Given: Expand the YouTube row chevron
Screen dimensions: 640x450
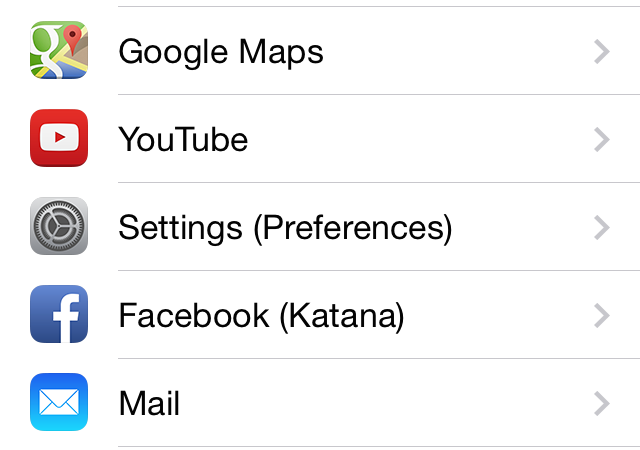Looking at the screenshot, I should coord(602,140).
